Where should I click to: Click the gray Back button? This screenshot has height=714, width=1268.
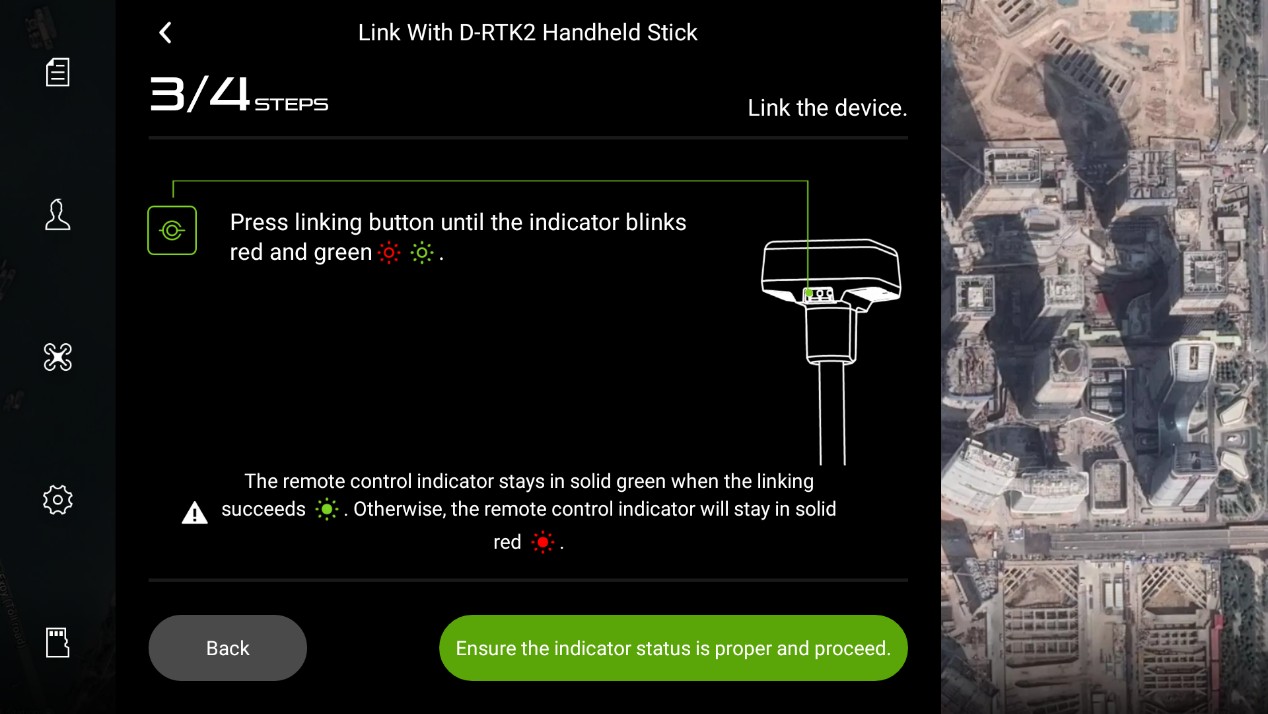tap(228, 648)
